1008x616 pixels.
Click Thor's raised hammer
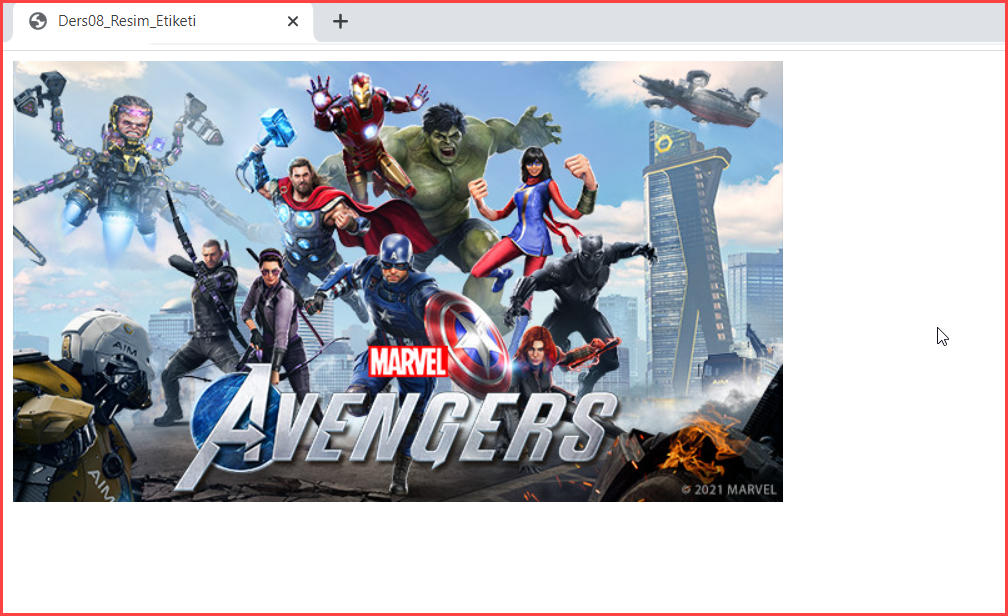pos(277,126)
